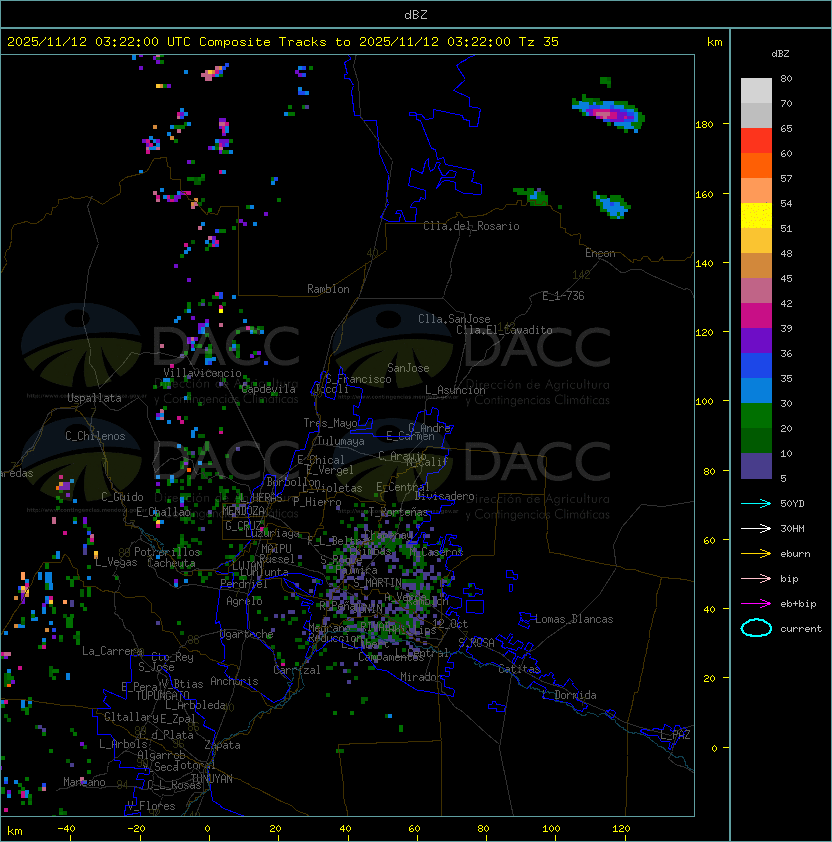
Task: Click the -40 tick on horizontal axis
Action: pos(66,829)
